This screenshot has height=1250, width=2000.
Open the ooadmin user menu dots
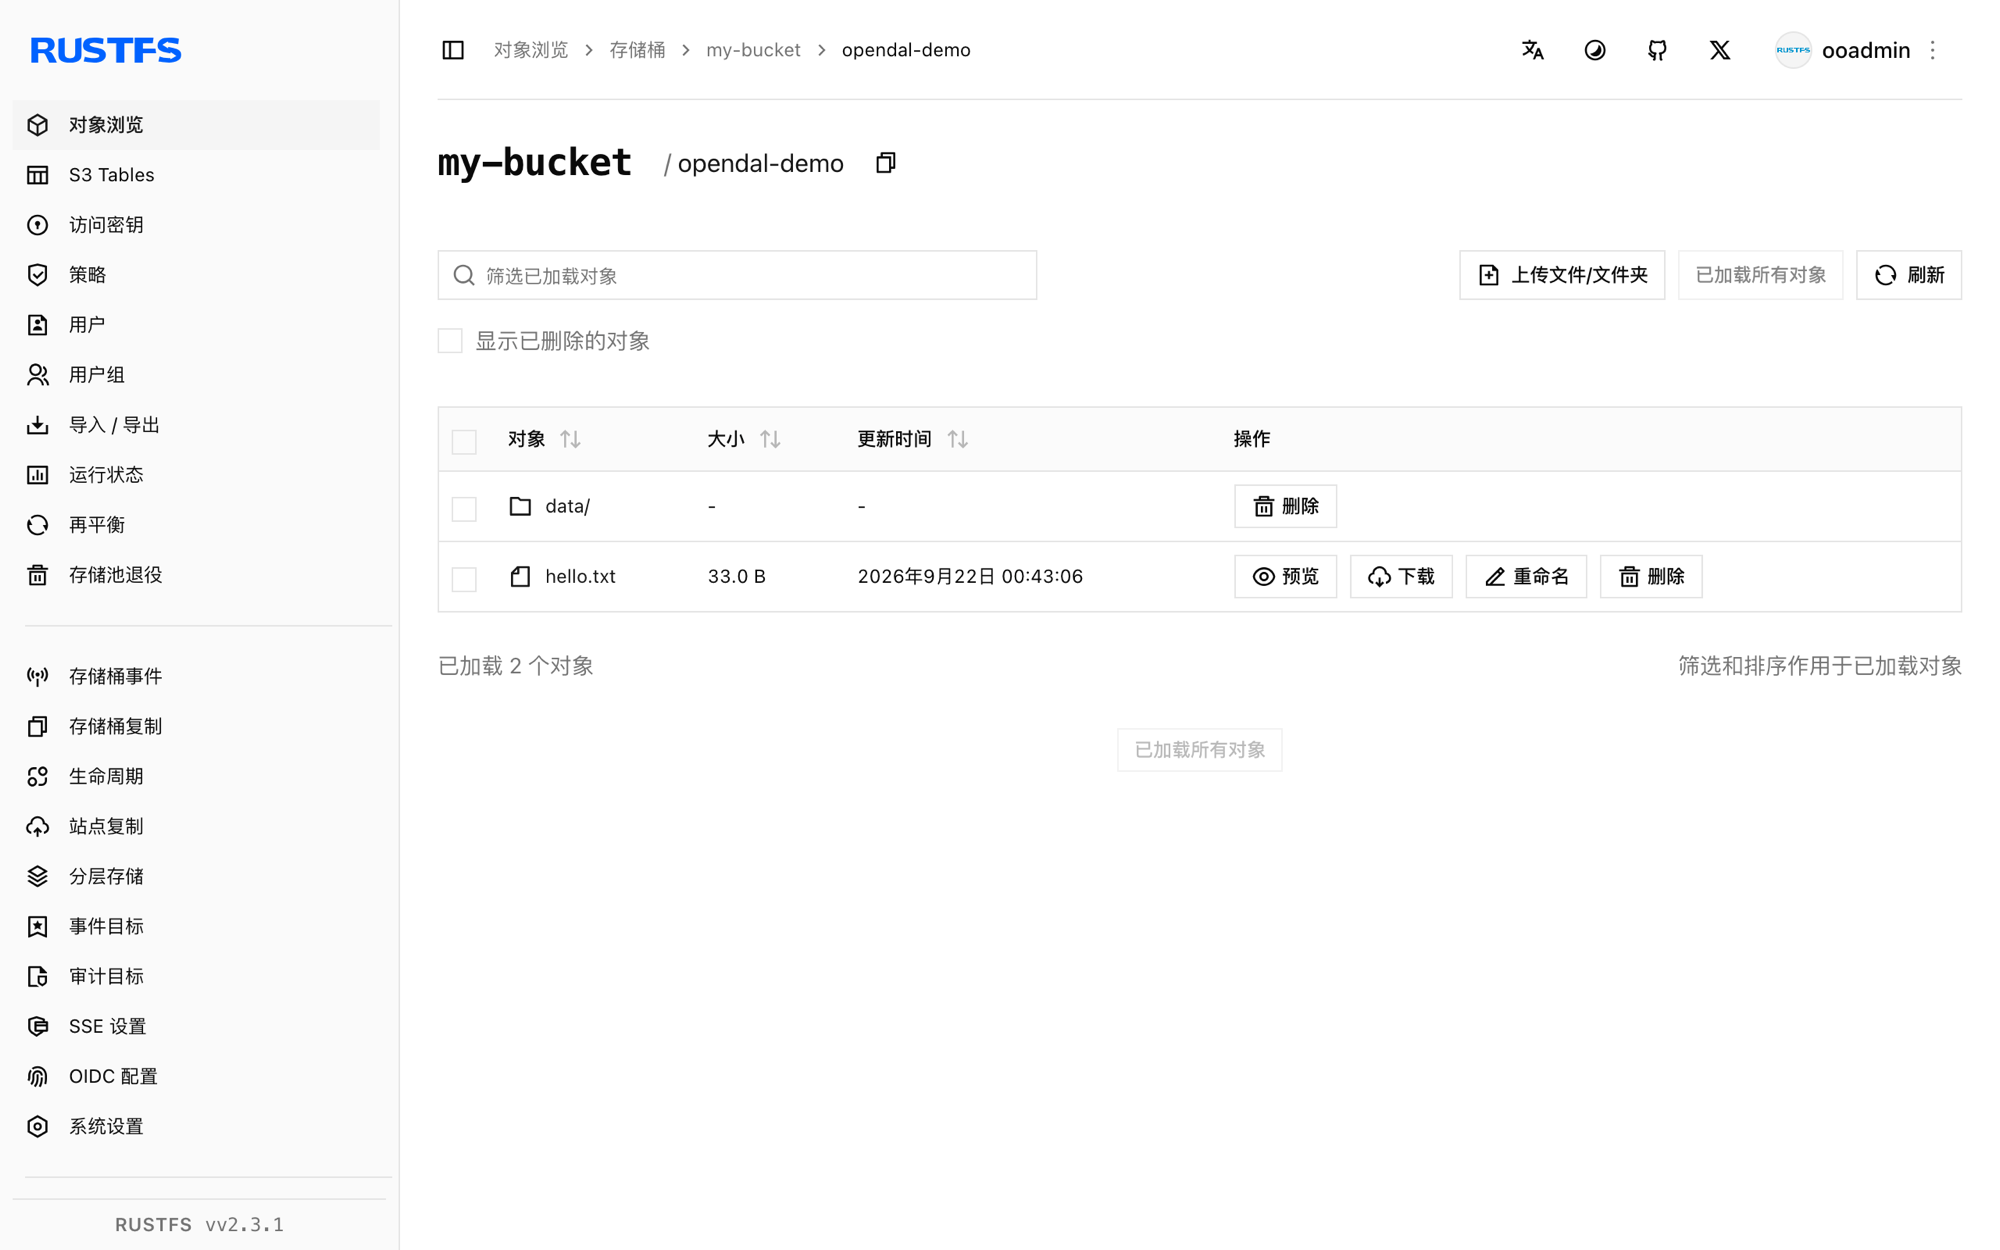click(1933, 50)
